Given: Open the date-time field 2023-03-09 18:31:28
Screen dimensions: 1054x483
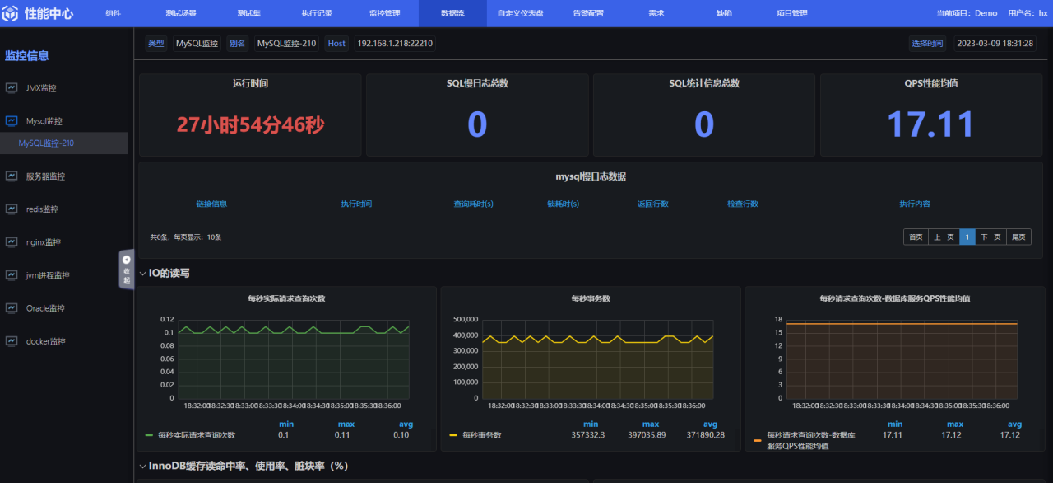Looking at the screenshot, I should pyautogui.click(x=995, y=43).
